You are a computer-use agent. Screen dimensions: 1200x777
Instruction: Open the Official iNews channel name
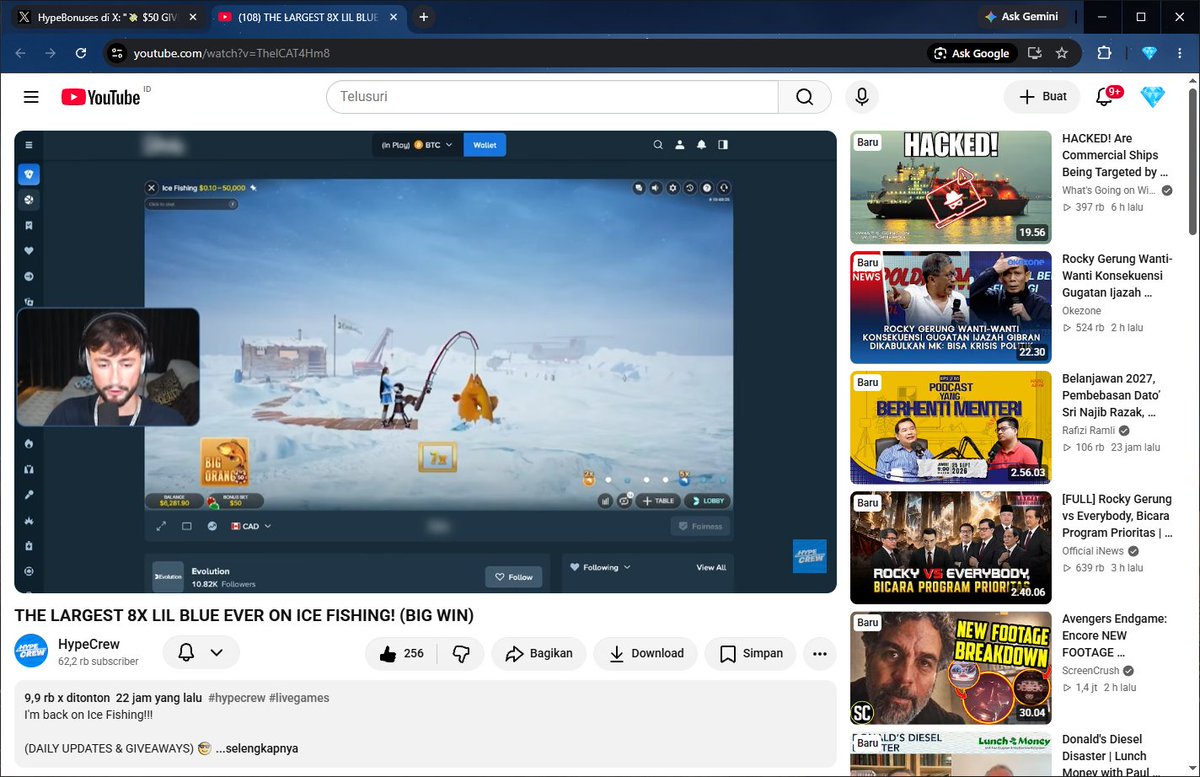pos(1094,550)
